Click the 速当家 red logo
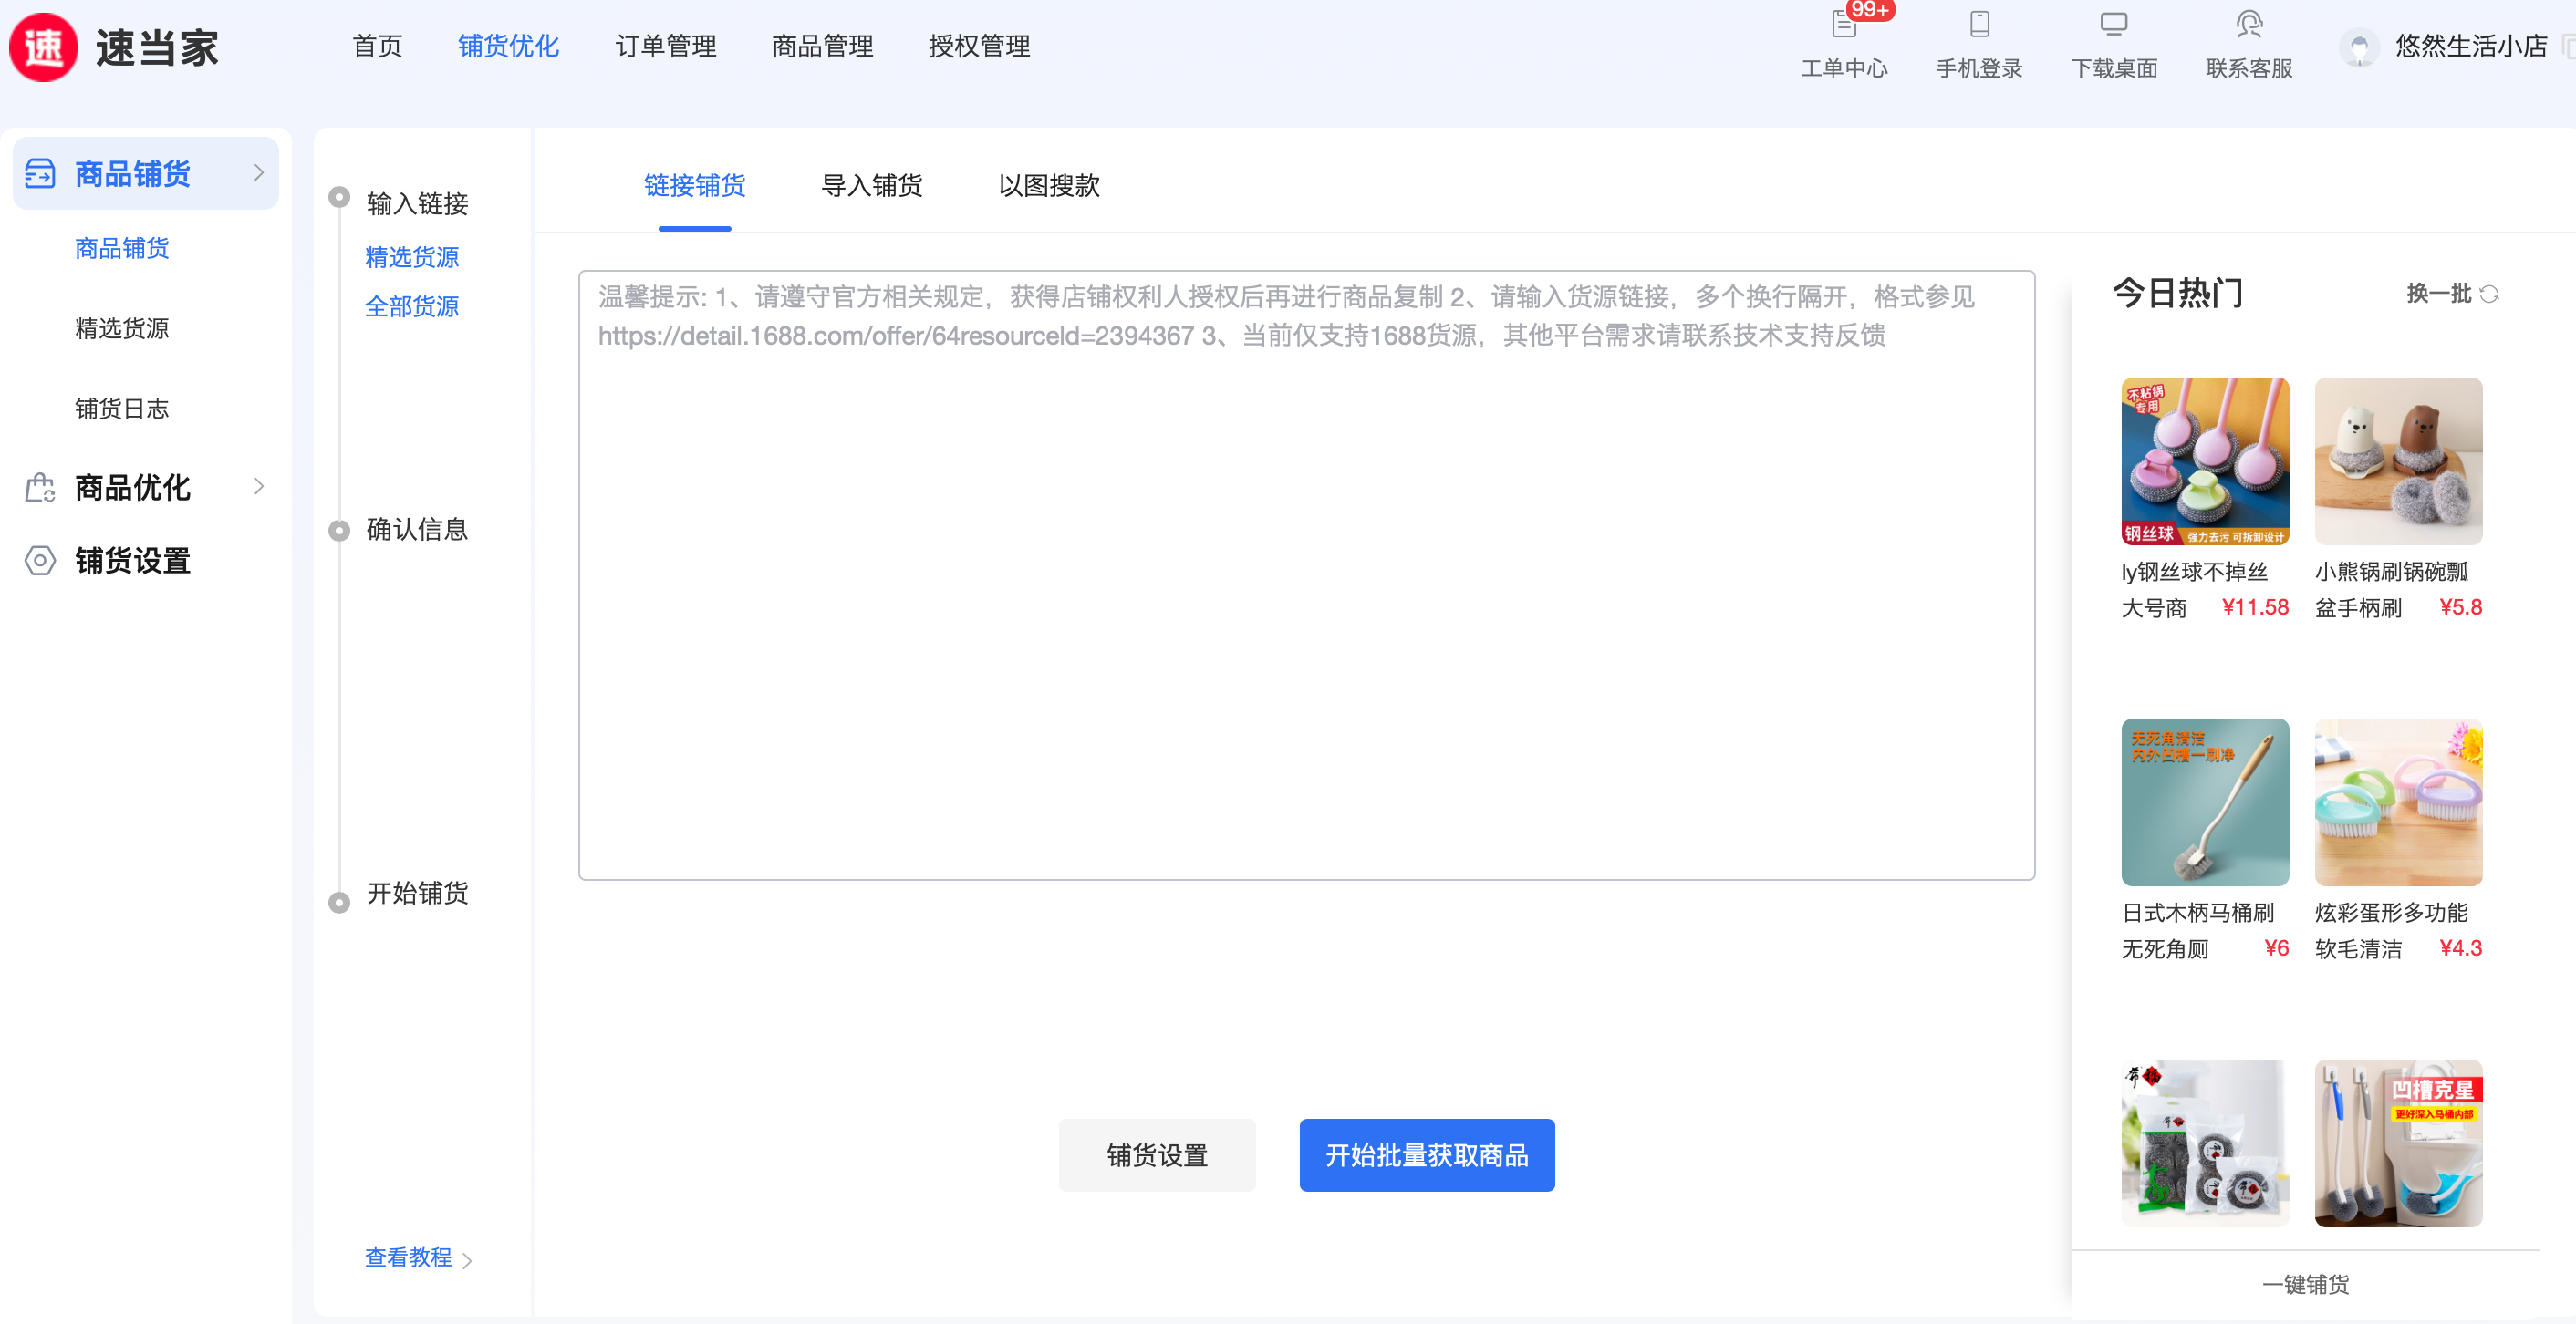2576x1324 pixels. (x=43, y=47)
